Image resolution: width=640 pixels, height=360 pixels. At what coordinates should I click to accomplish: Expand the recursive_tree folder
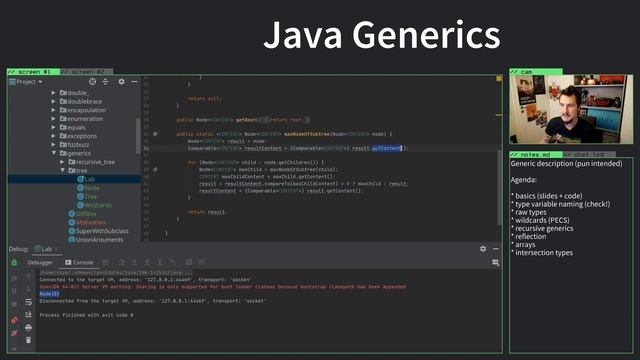click(62, 162)
